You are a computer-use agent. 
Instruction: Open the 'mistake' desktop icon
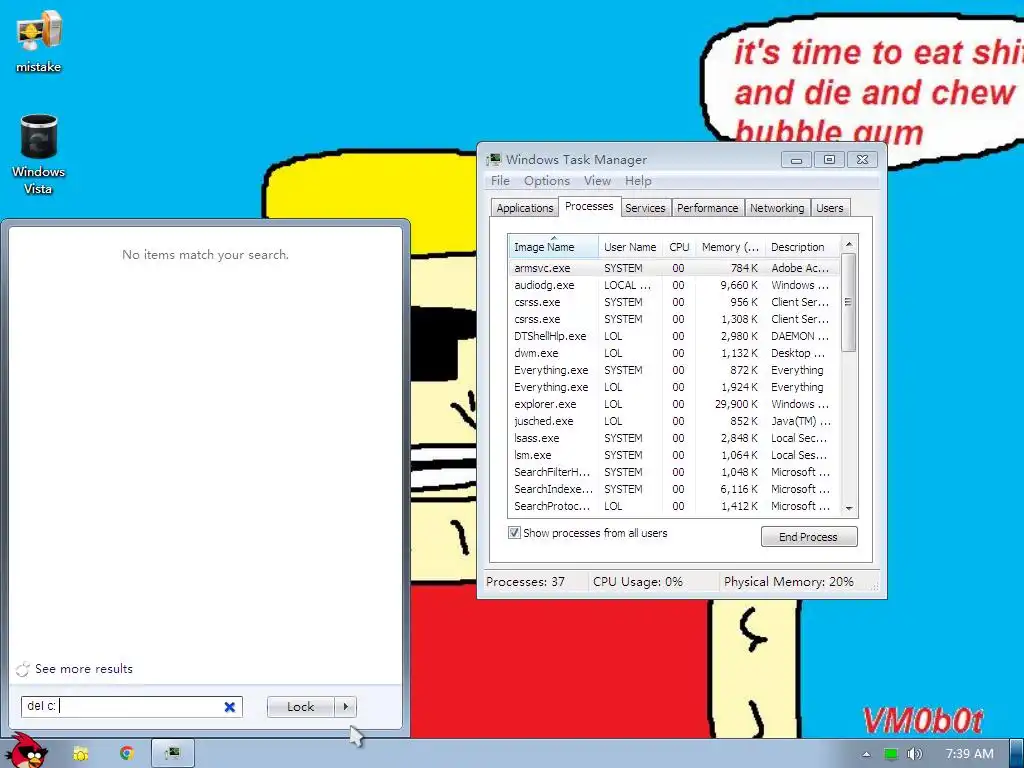point(39,42)
